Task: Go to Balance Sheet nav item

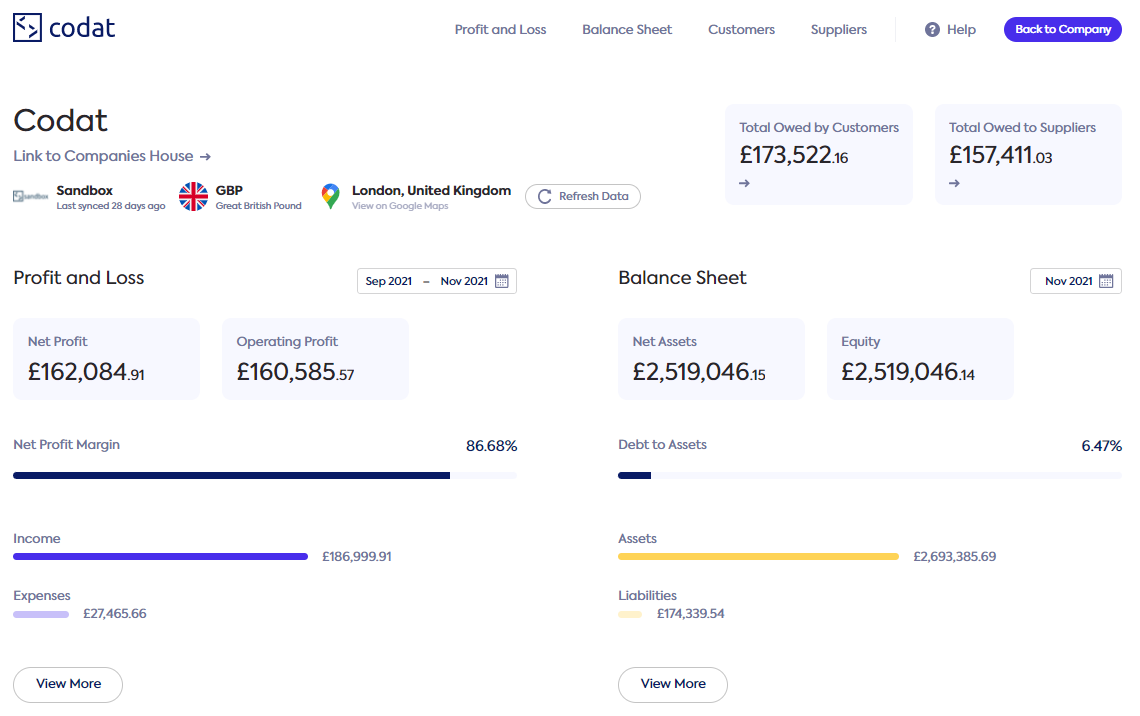Action: coord(627,30)
